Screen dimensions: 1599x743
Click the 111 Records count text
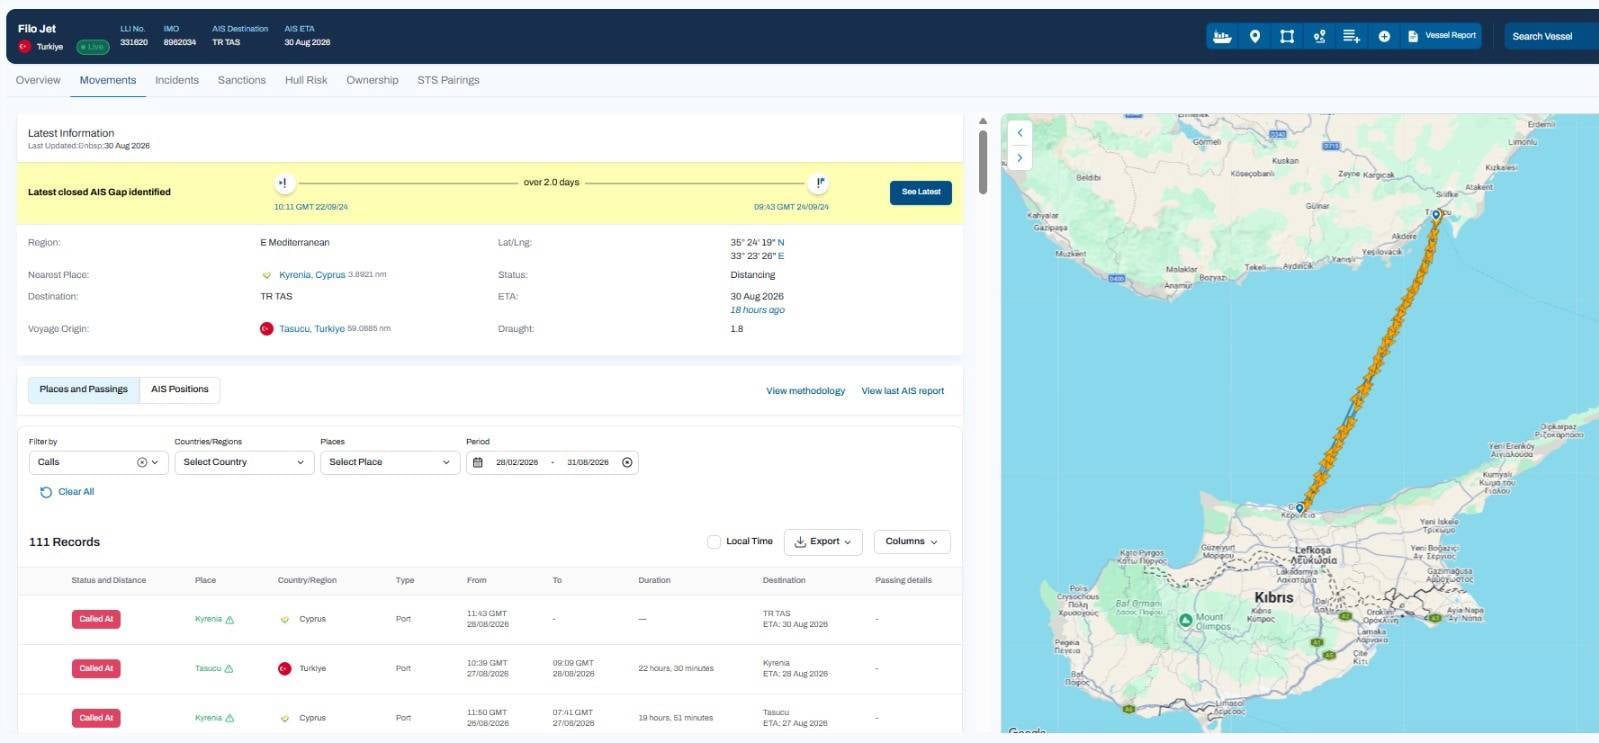click(64, 542)
